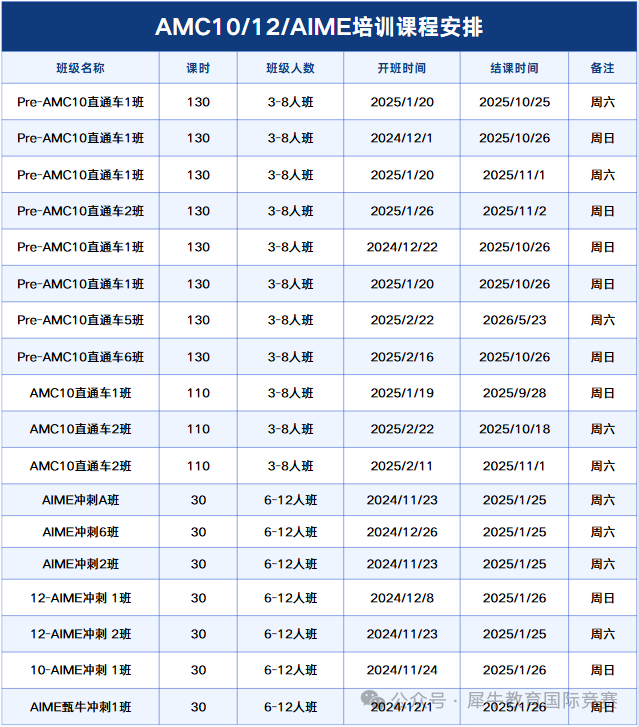Image resolution: width=639 pixels, height=727 pixels.
Task: Click the Pre-AMC10直通车6班 row name
Action: point(81,357)
